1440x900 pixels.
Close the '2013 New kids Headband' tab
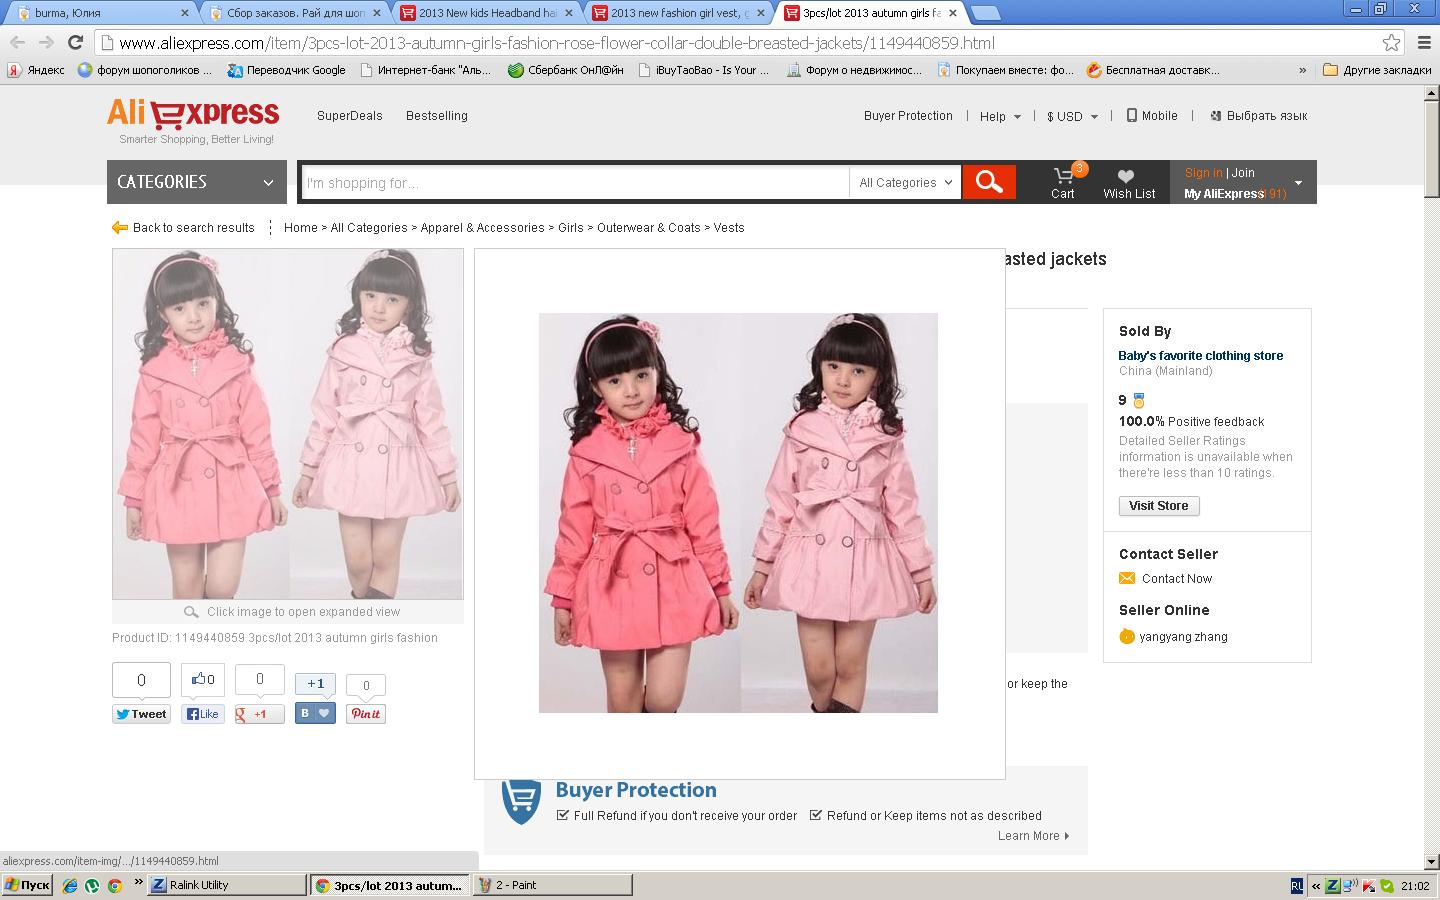569,13
